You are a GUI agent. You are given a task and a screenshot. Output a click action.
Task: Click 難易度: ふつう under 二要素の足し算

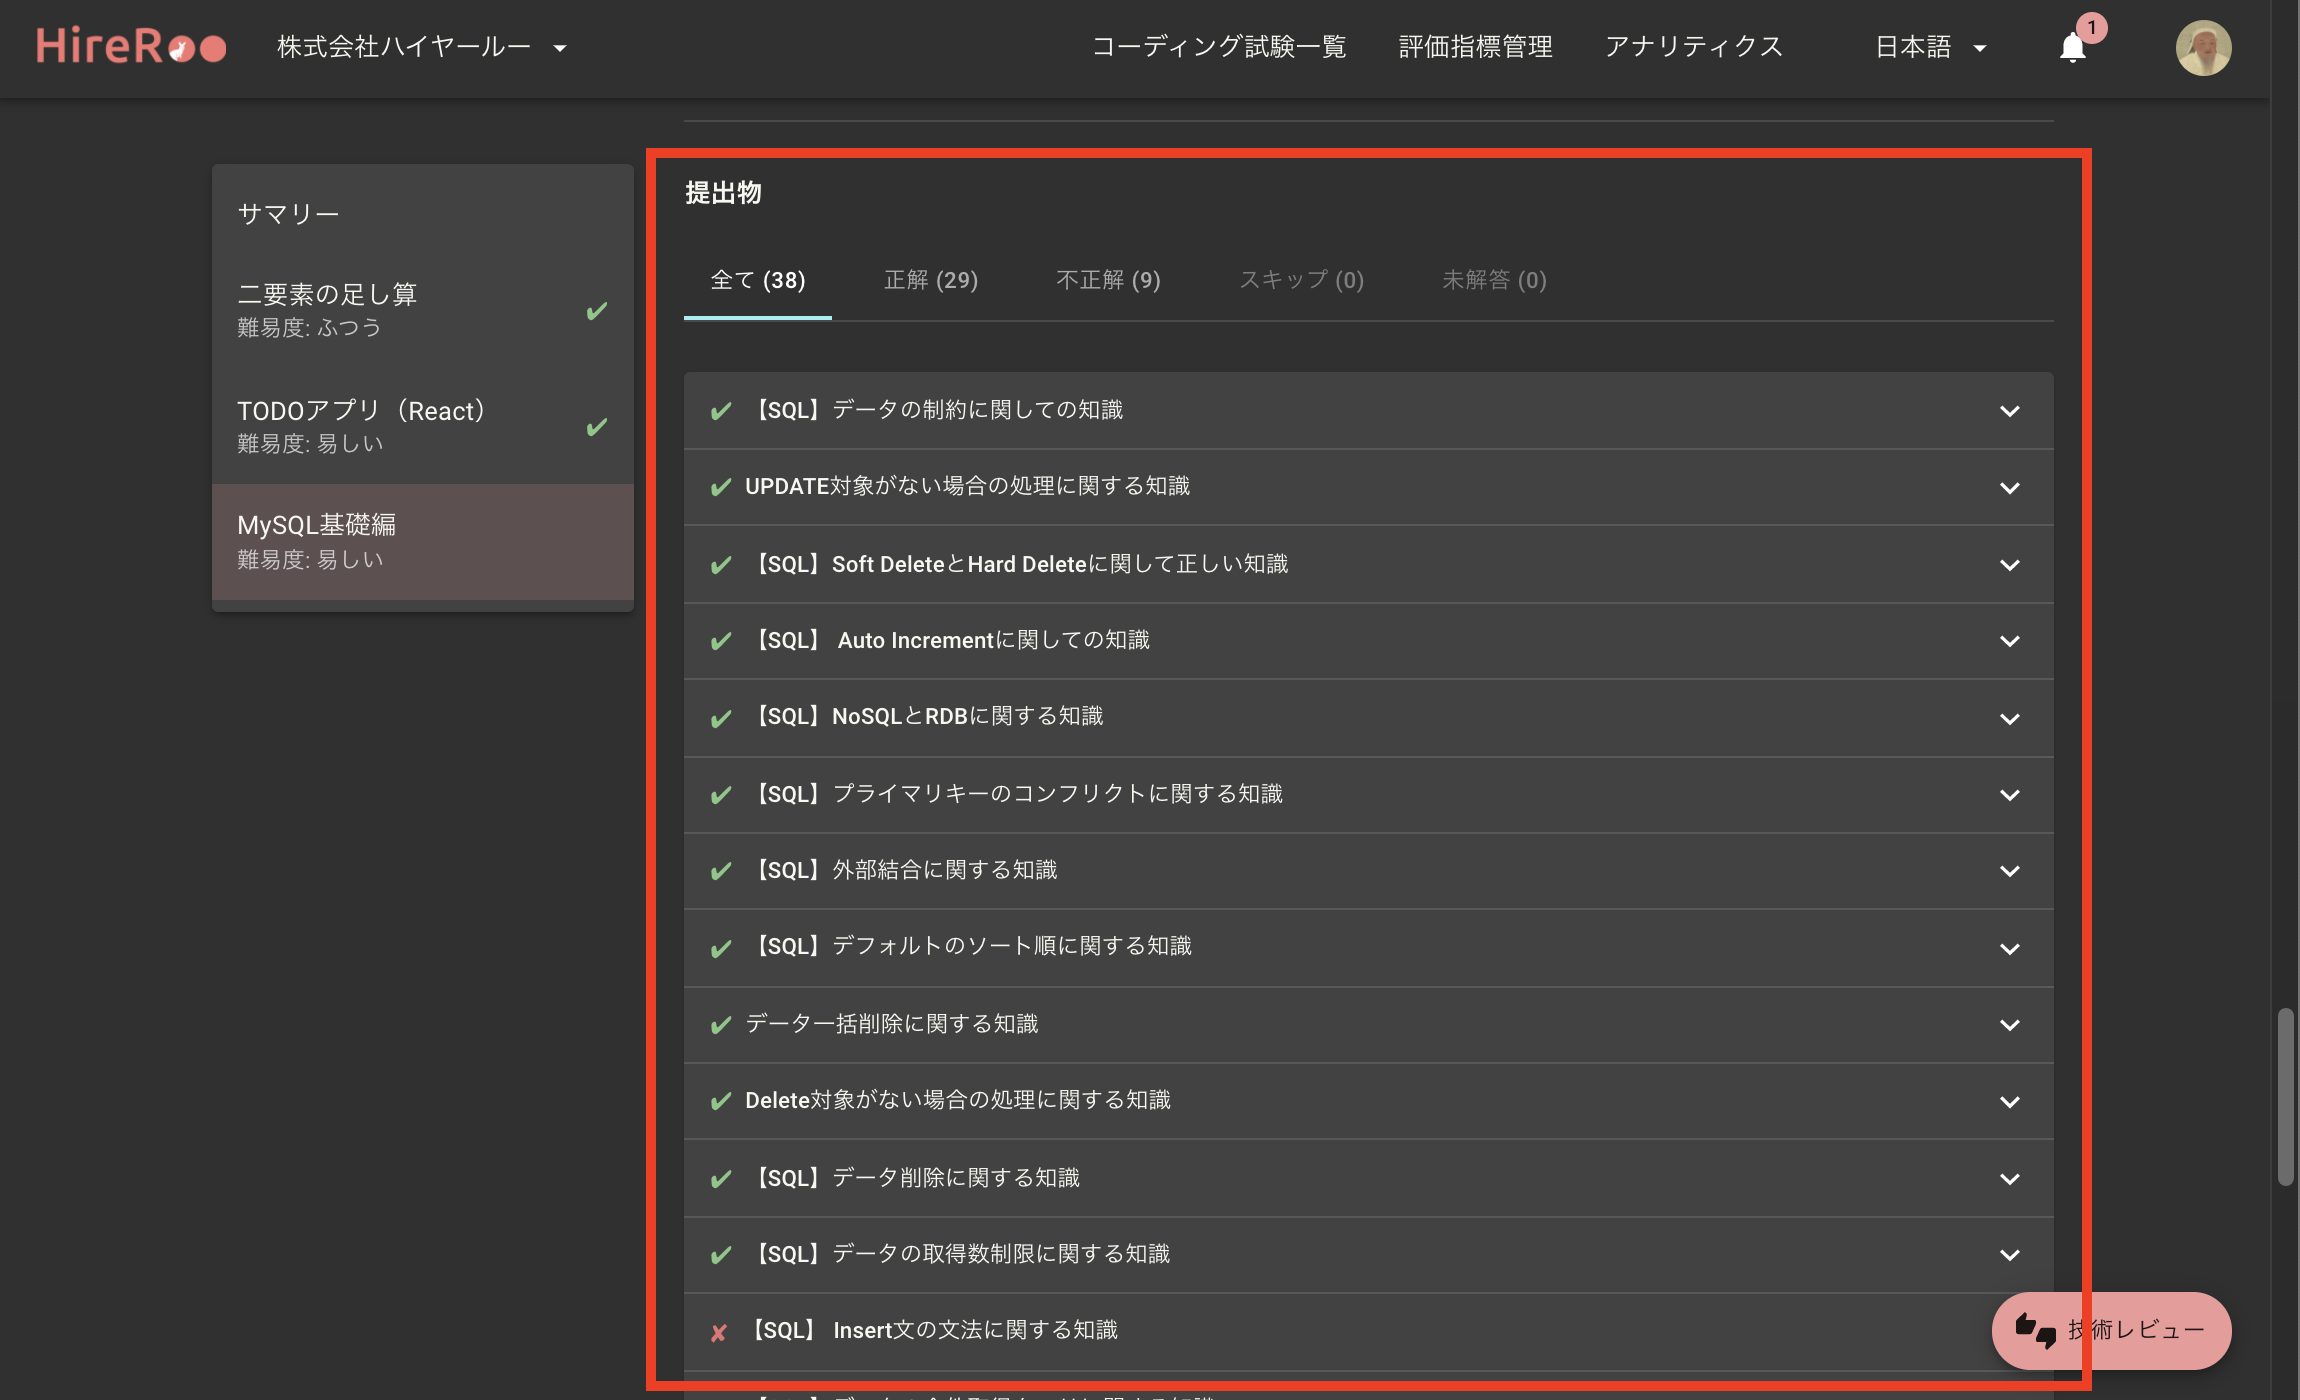coord(309,328)
